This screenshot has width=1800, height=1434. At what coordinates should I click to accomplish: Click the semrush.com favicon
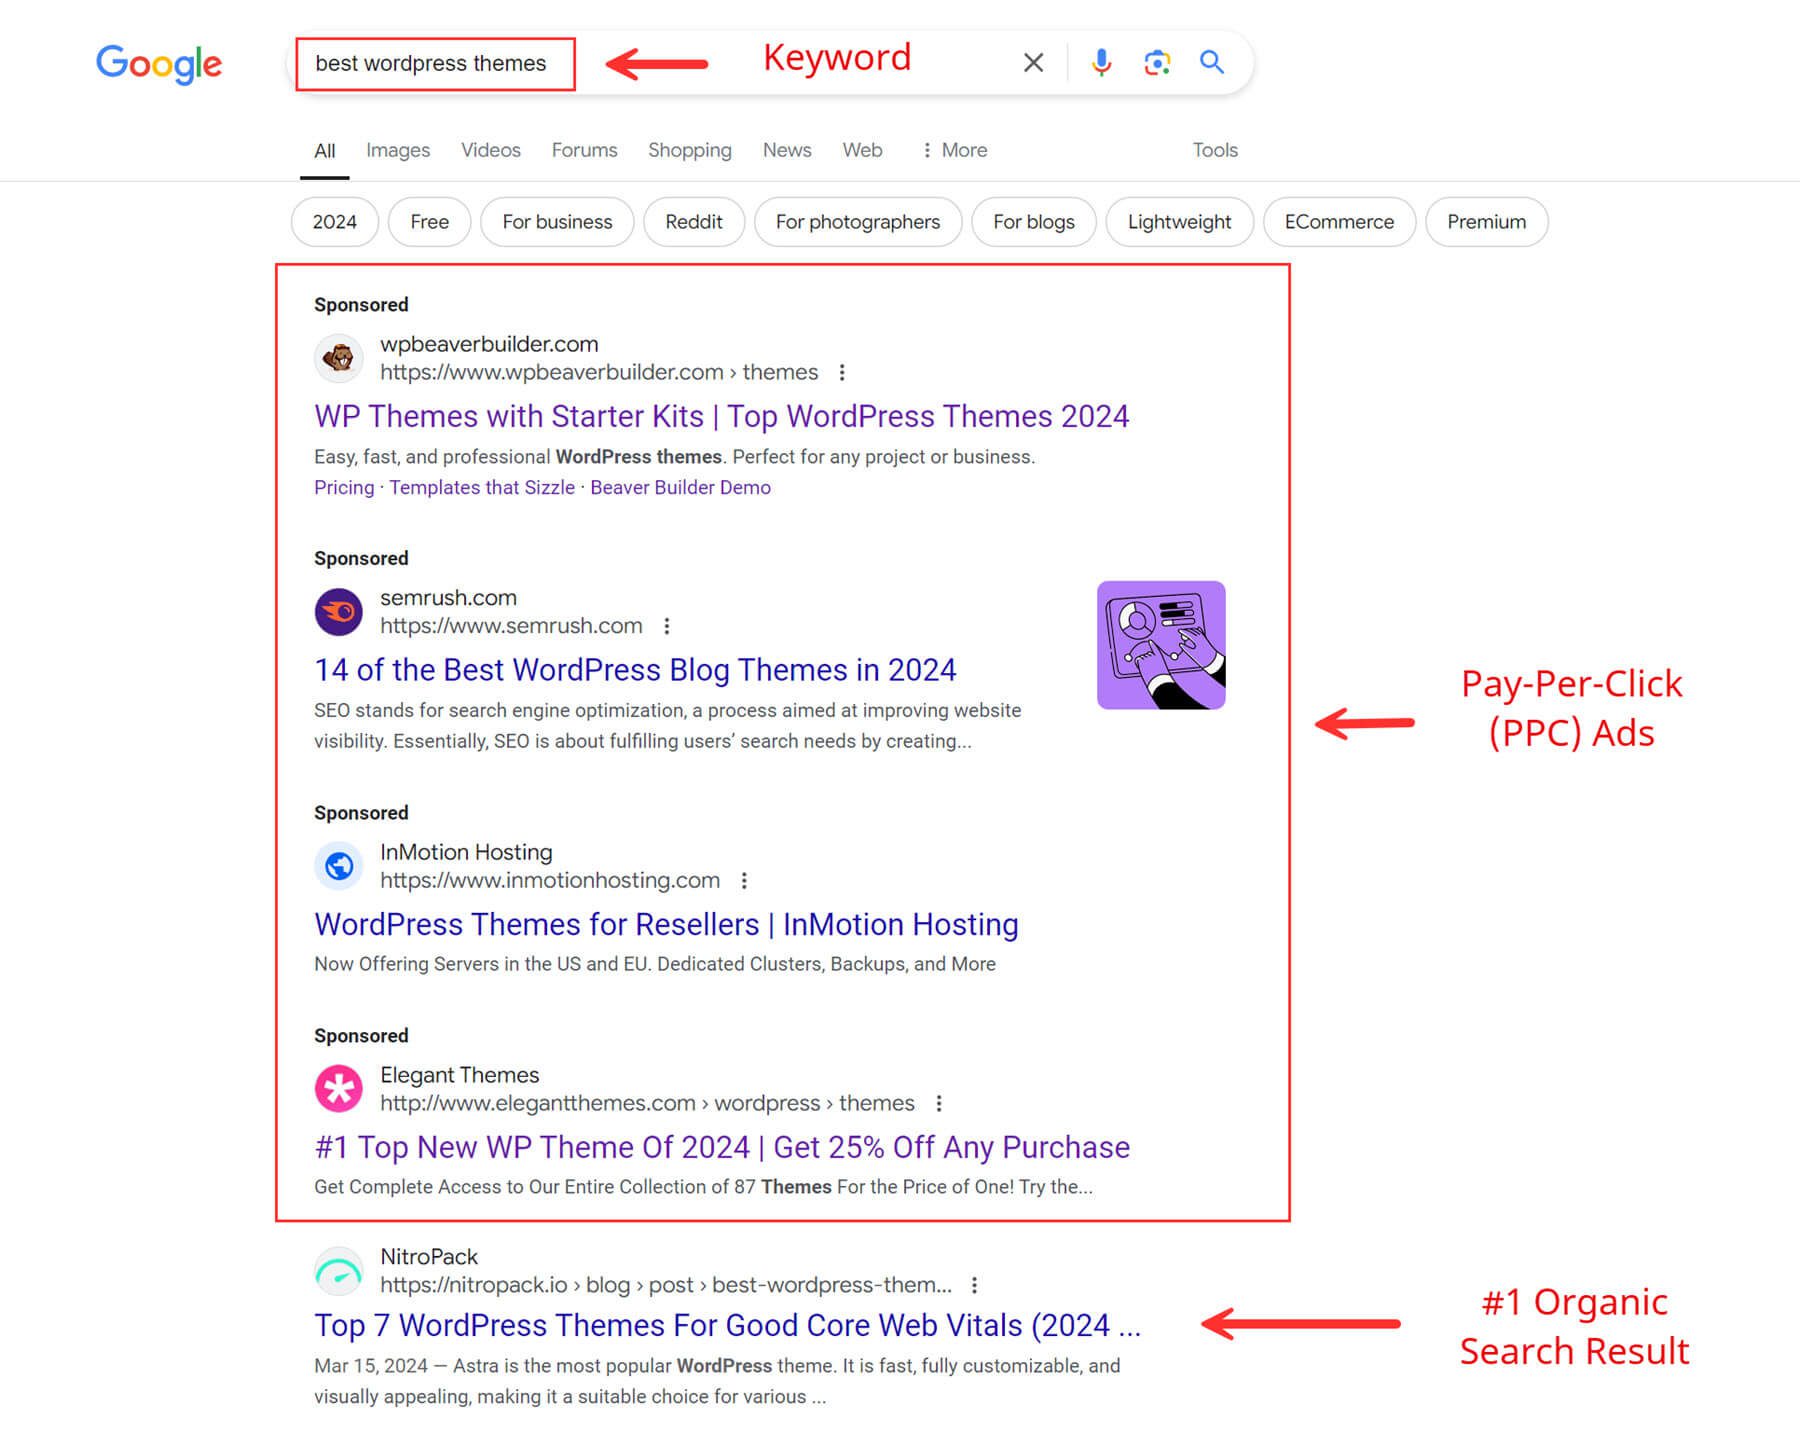pos(340,611)
